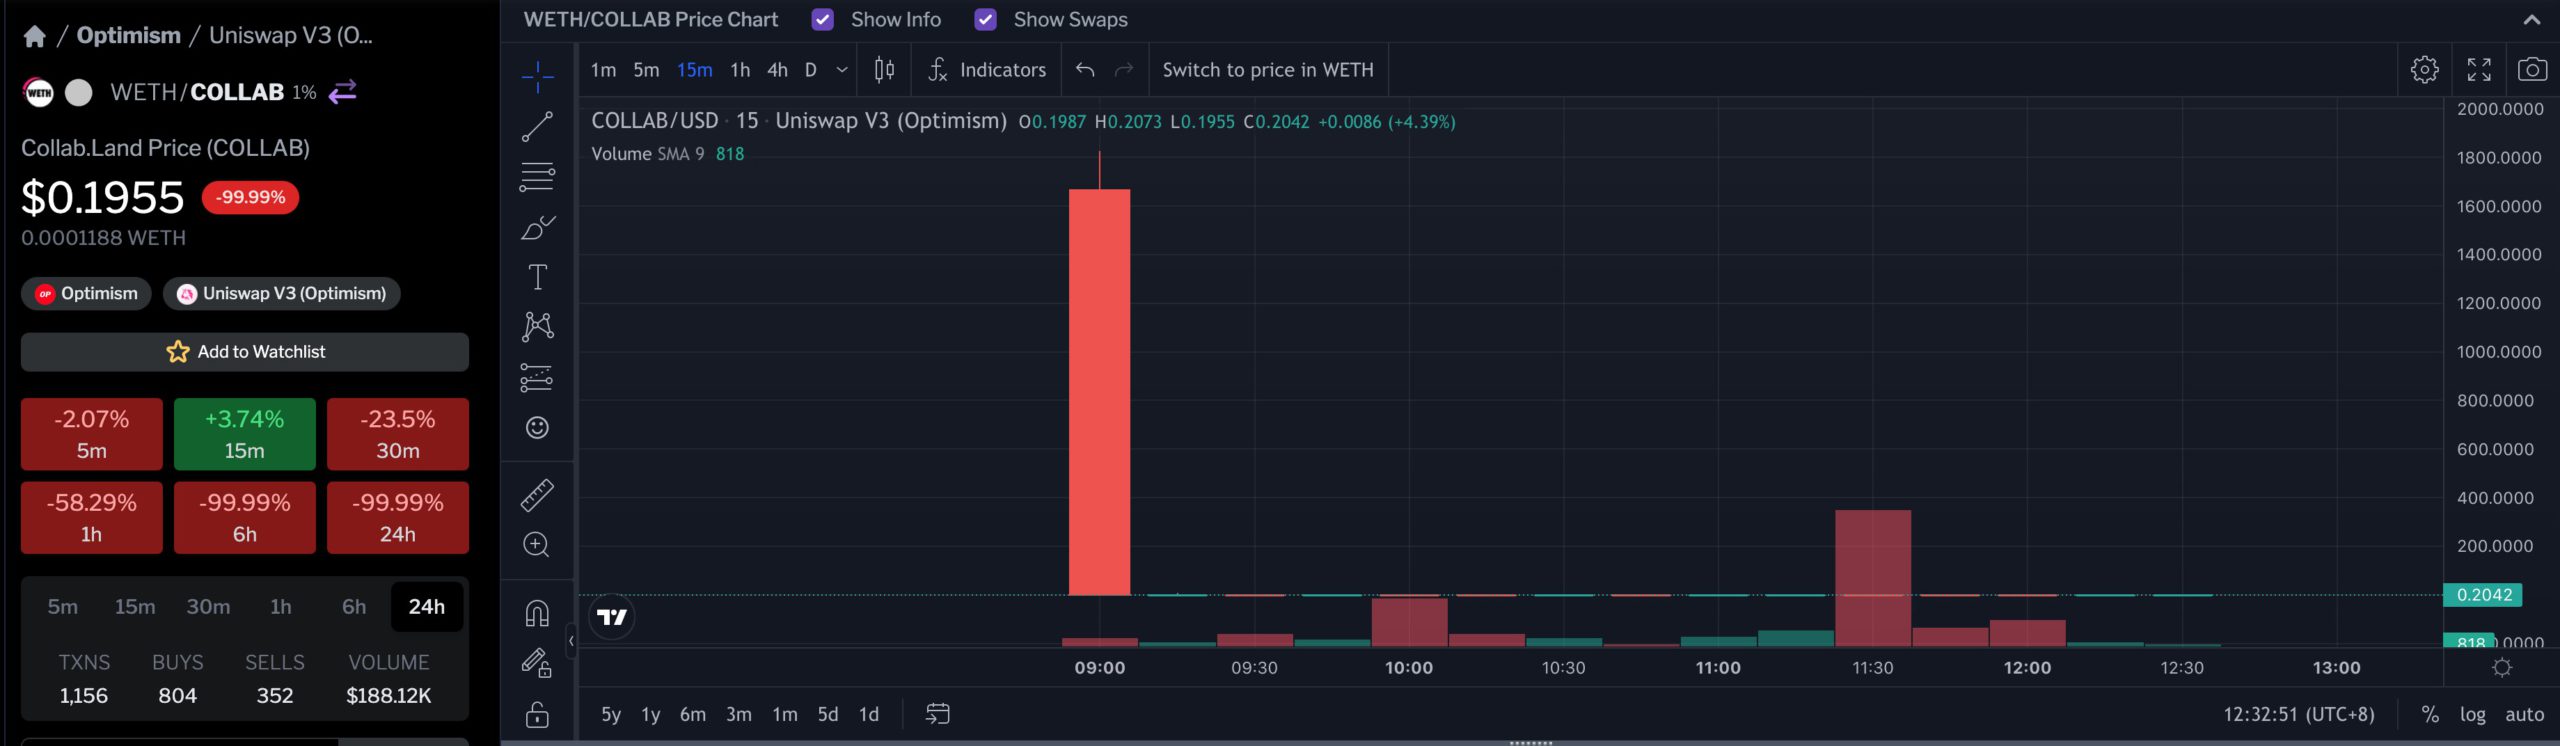Toggle the Show Info checkbox
Screen dimensions: 2560x746
coord(823,20)
